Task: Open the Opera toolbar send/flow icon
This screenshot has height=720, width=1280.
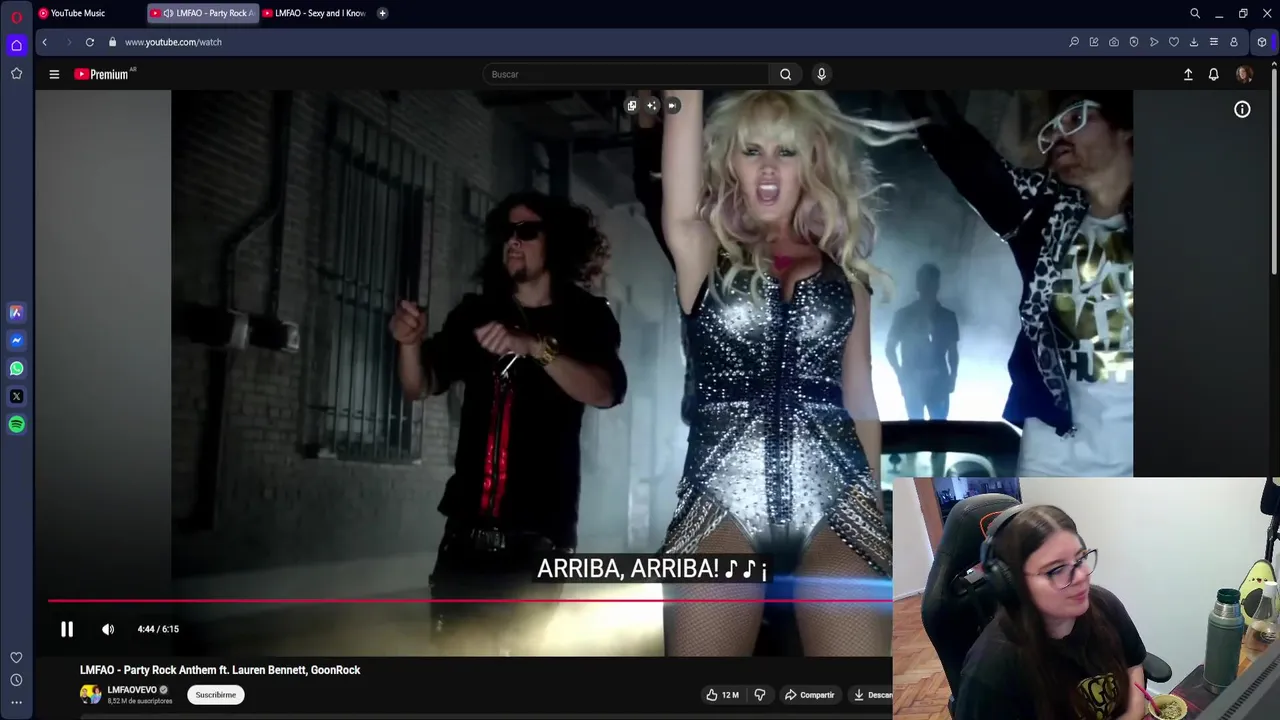Action: [x=1154, y=42]
